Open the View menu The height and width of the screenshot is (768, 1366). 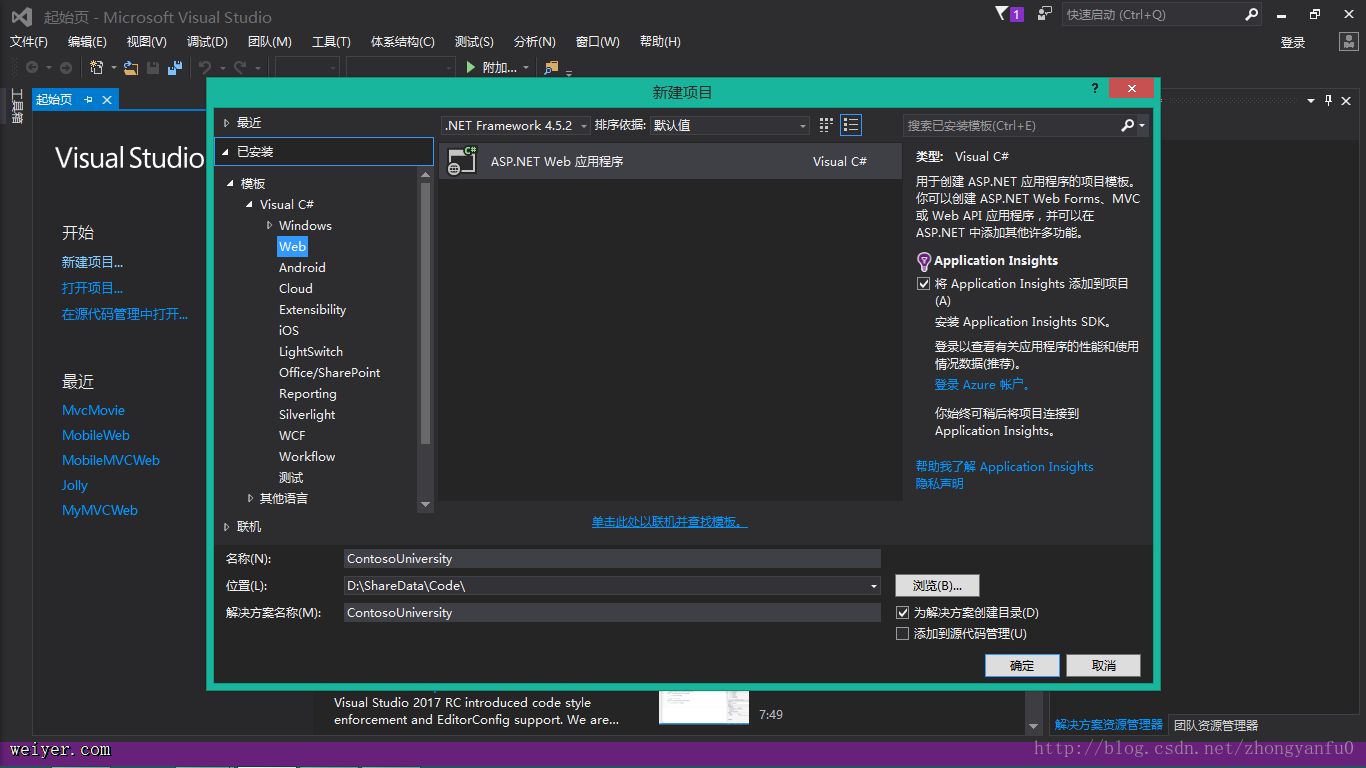[x=146, y=42]
